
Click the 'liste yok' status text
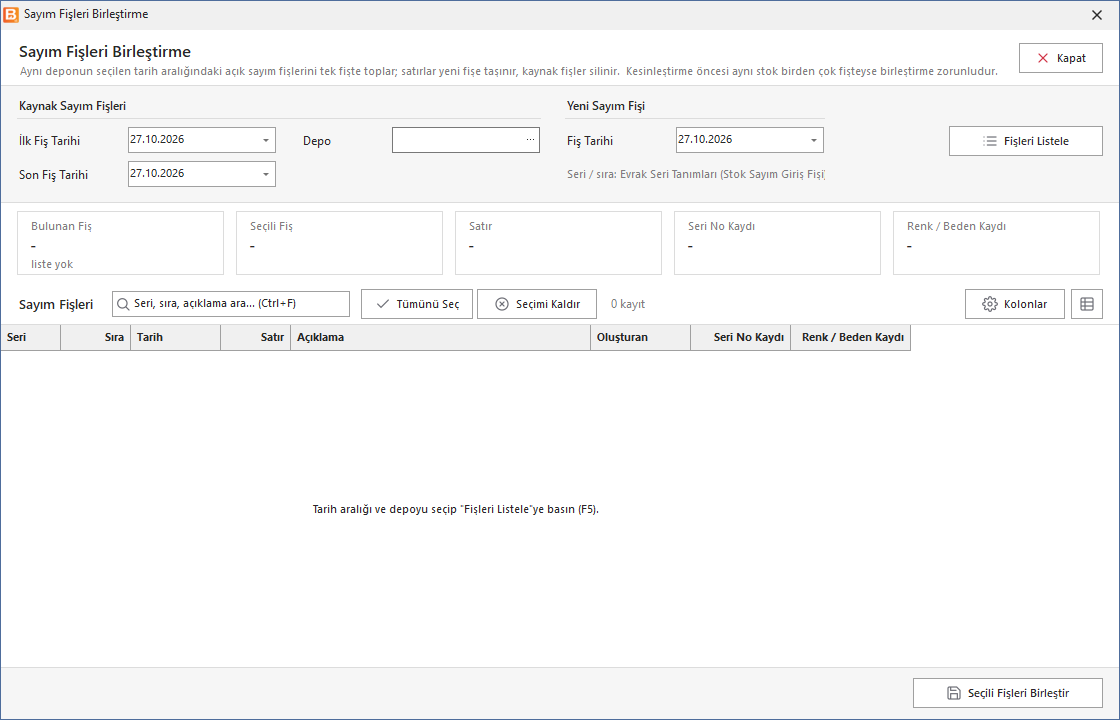coord(52,264)
